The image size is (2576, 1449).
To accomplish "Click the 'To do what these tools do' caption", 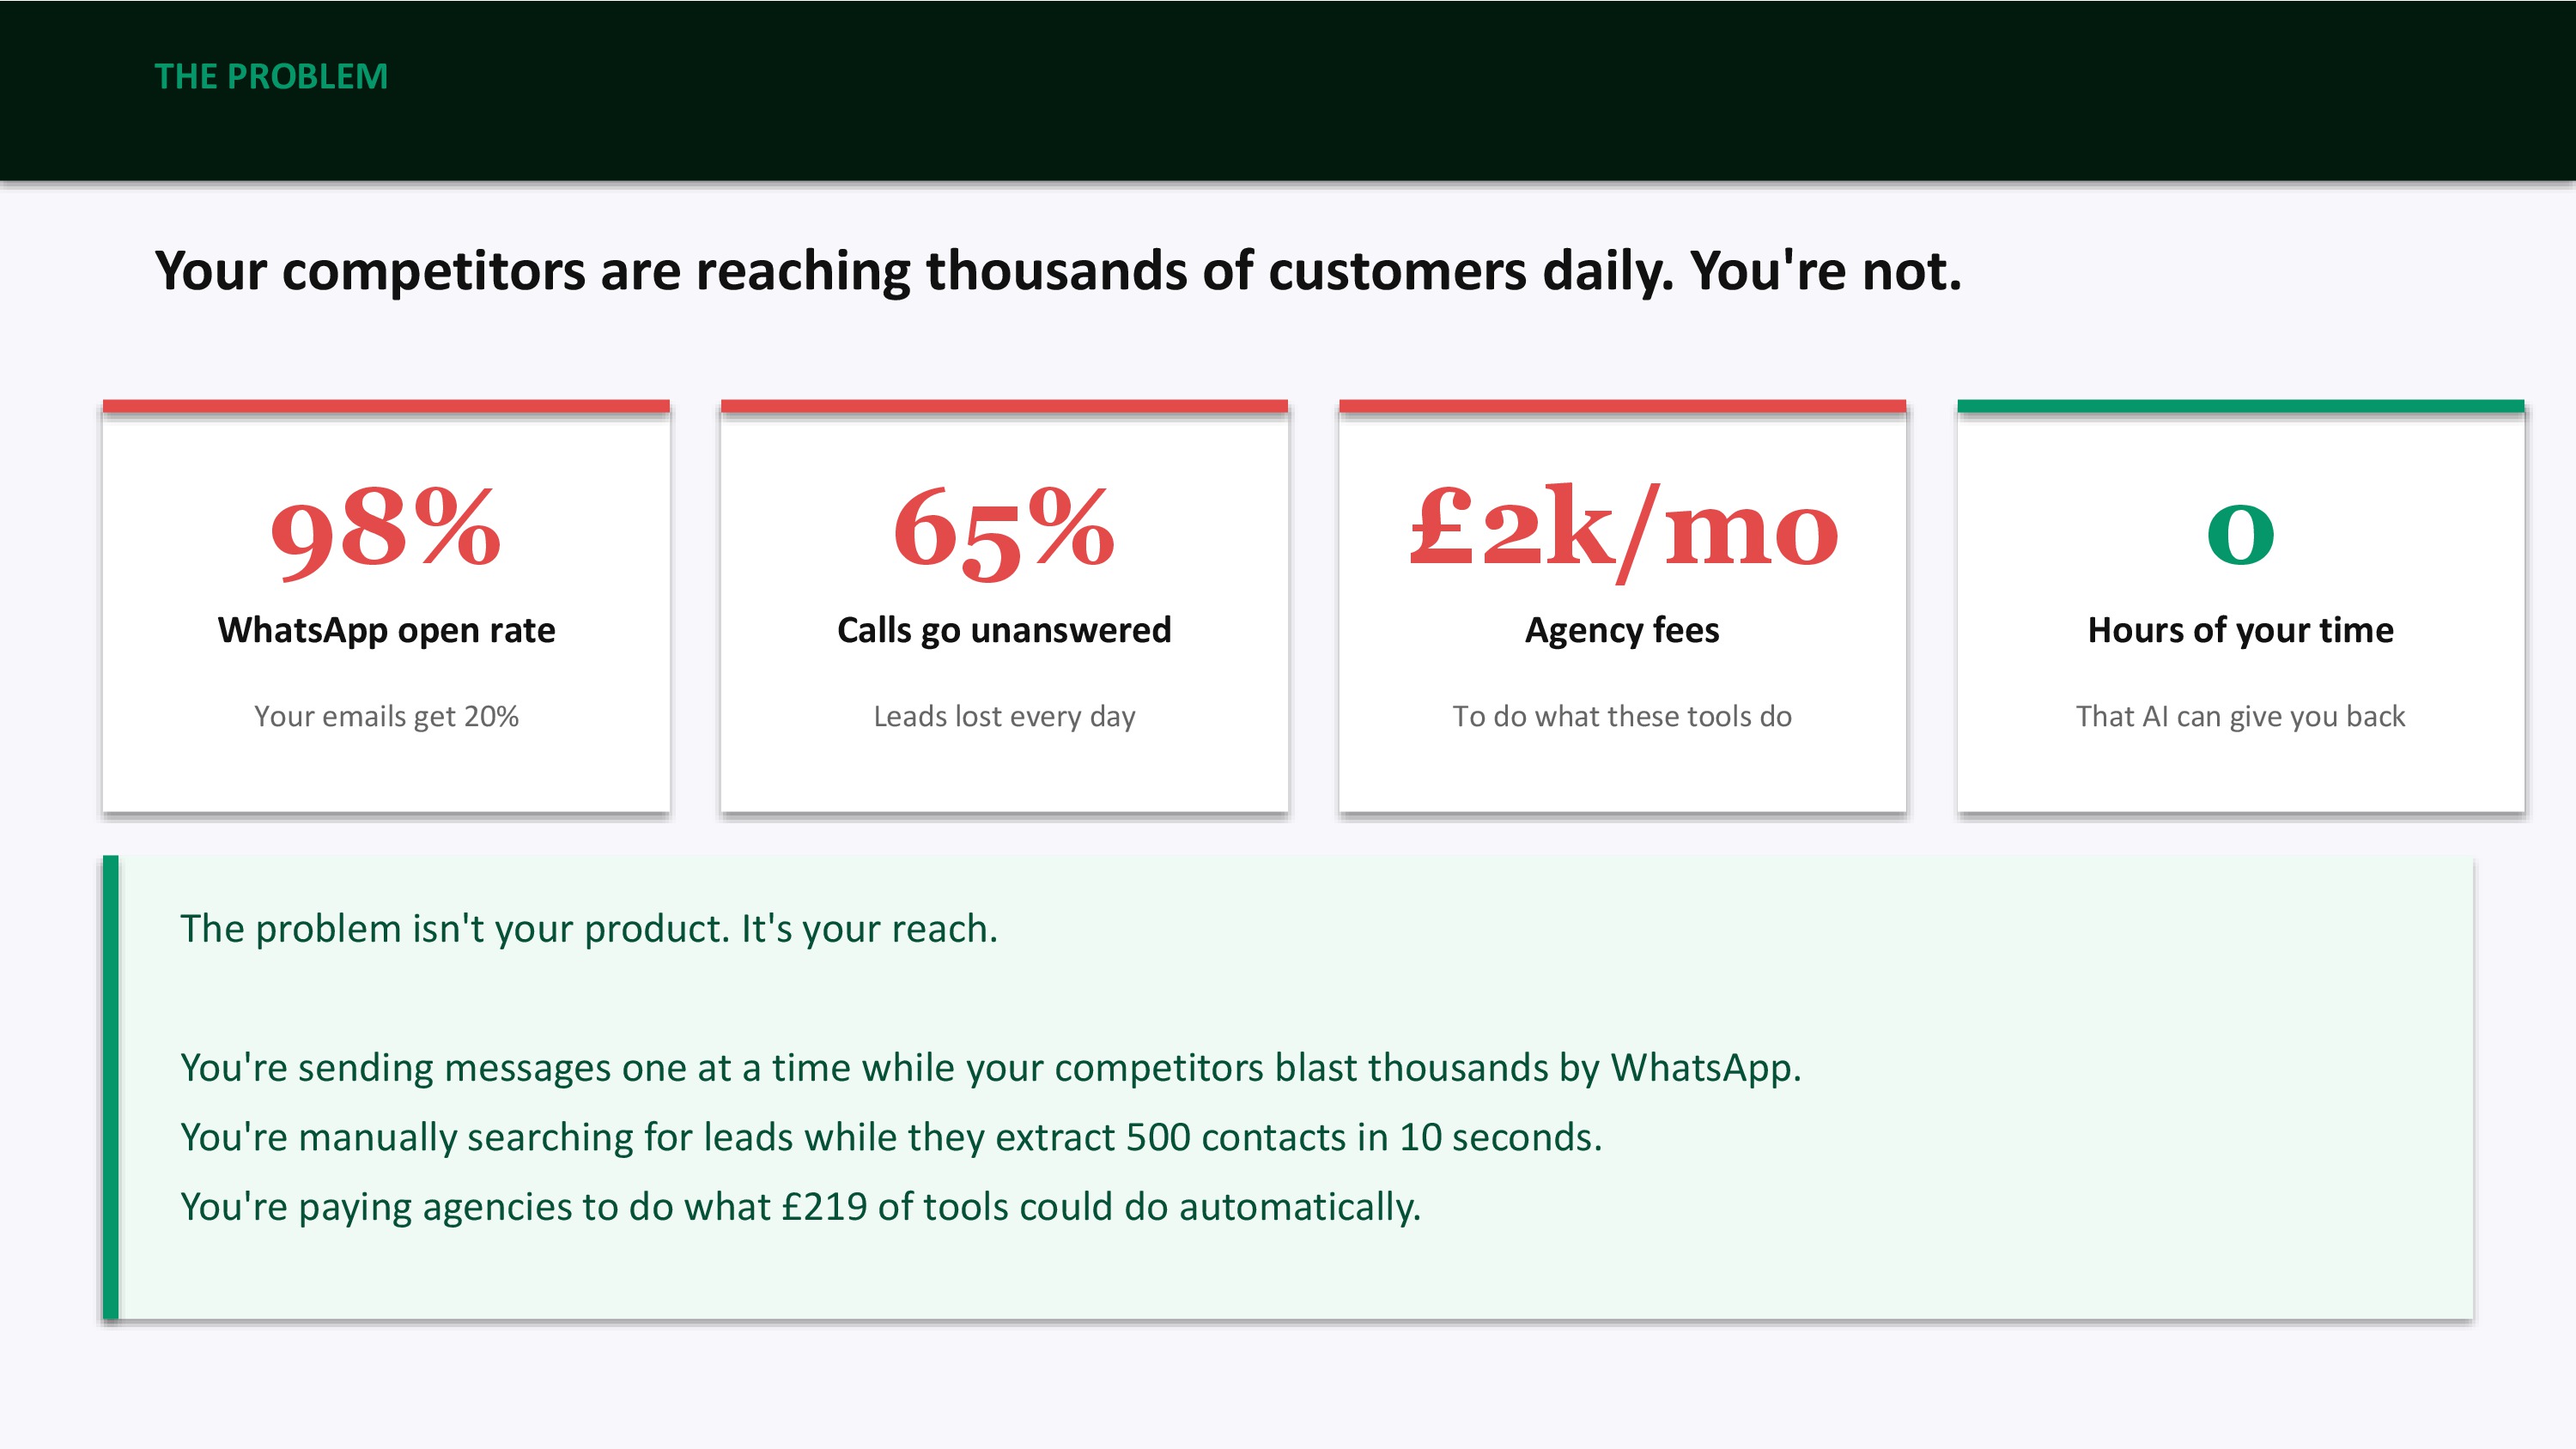I will pyautogui.click(x=1622, y=716).
